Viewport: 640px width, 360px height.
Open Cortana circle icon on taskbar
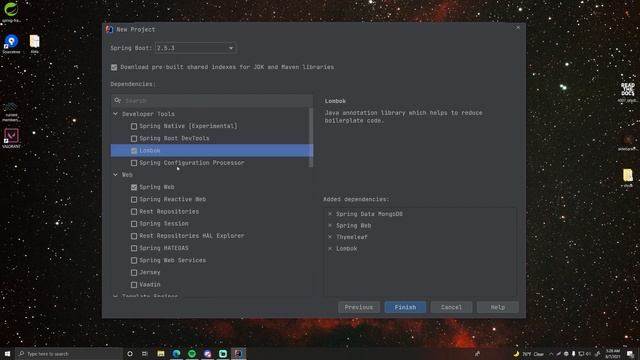(x=130, y=353)
